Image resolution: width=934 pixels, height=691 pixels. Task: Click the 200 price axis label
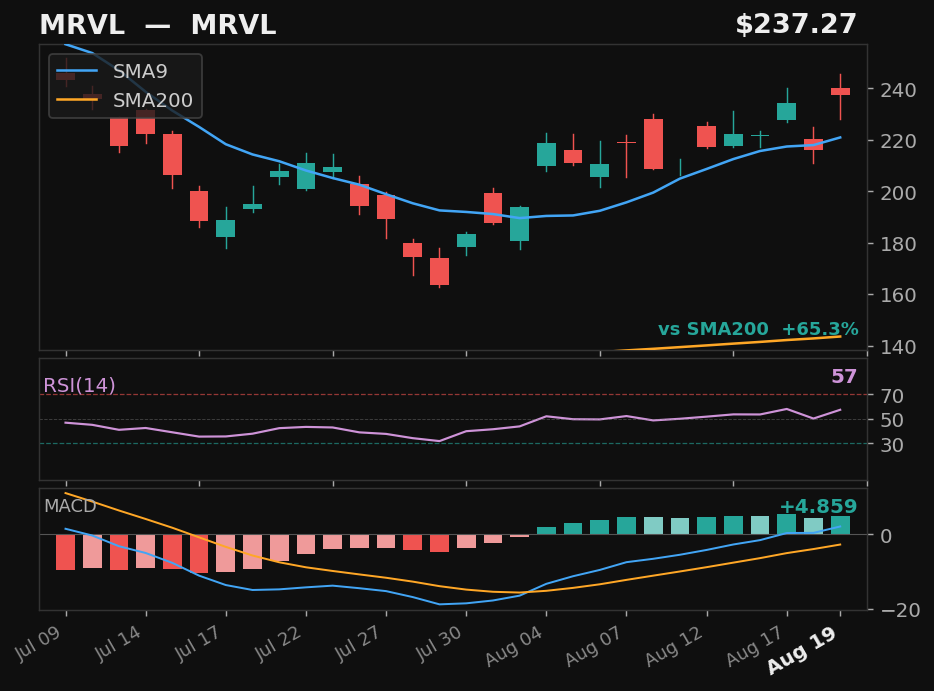coord(898,192)
